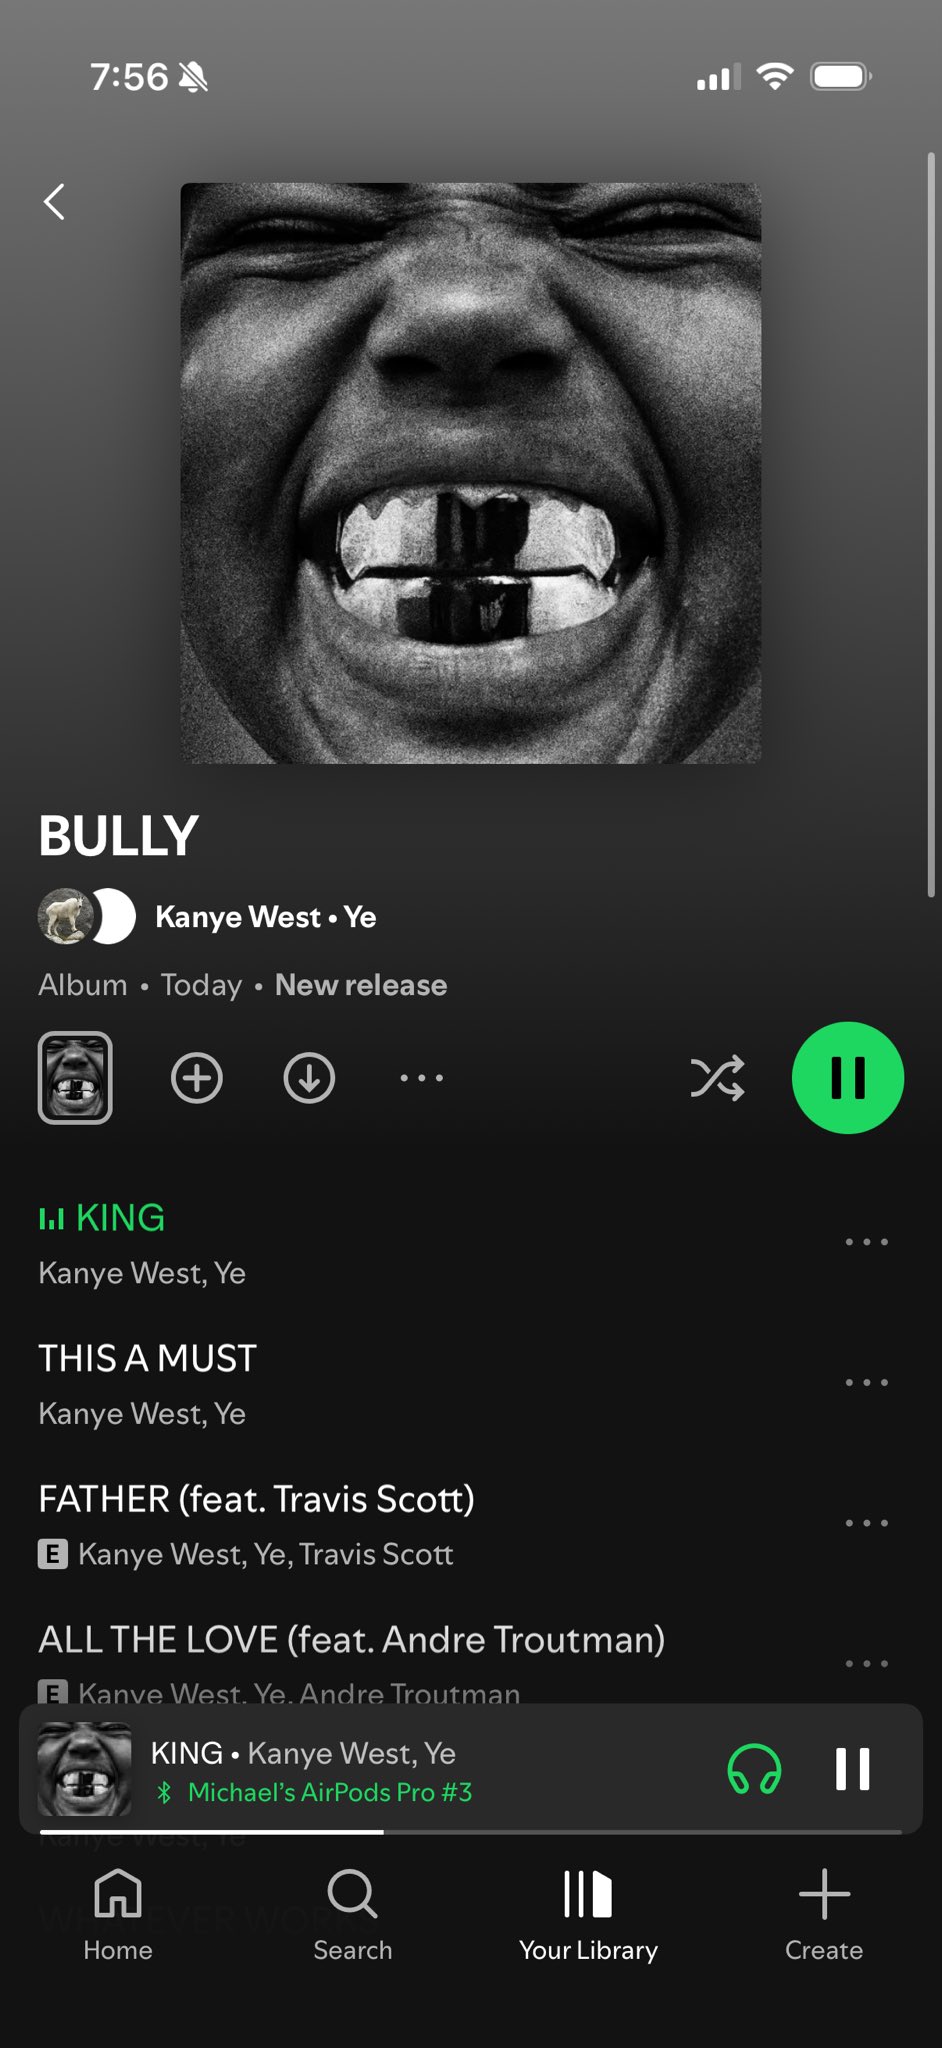This screenshot has width=942, height=2048.
Task: Open more options for KING track
Action: click(x=866, y=1242)
